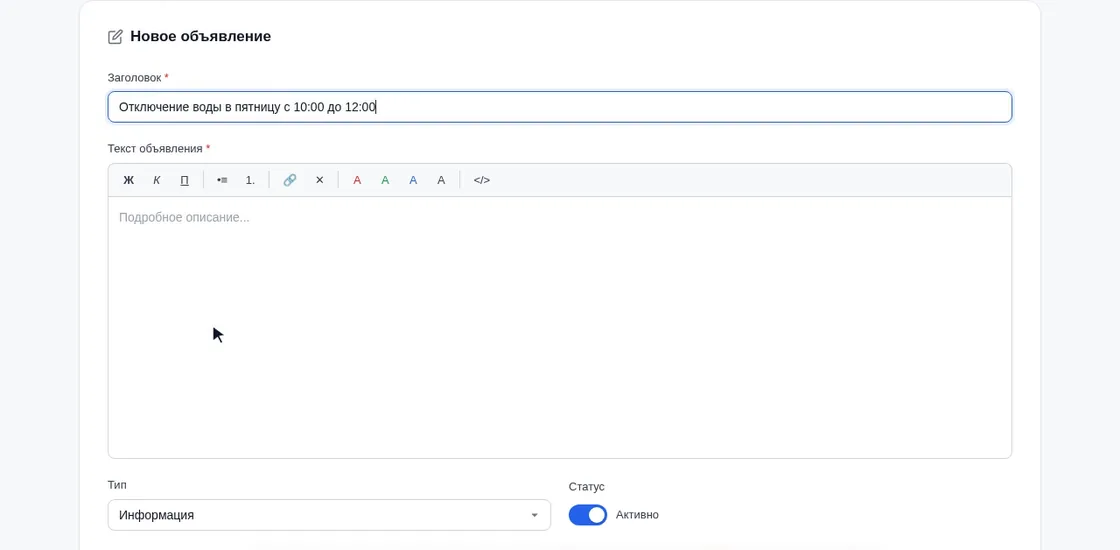This screenshot has height=550, width=1120.
Task: Apply default dark text color
Action: point(441,180)
